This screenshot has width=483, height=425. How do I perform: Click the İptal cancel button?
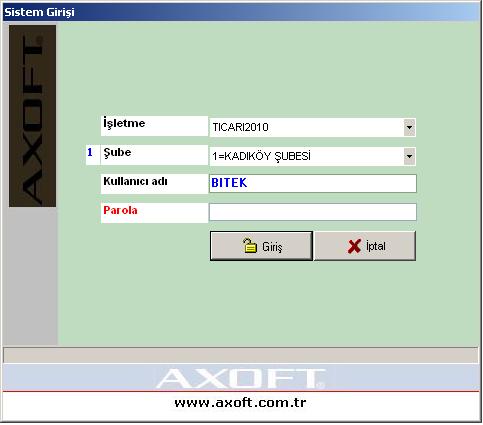click(x=365, y=246)
